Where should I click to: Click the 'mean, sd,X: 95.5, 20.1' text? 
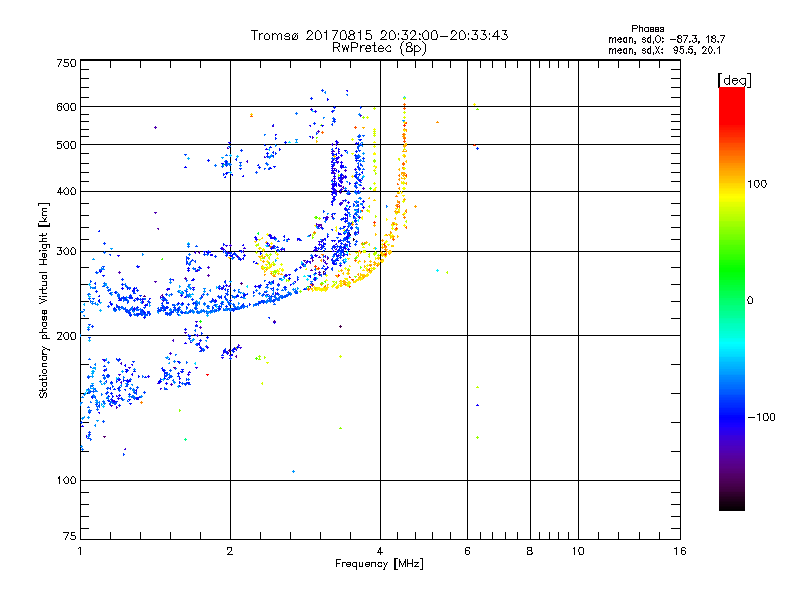pos(665,50)
